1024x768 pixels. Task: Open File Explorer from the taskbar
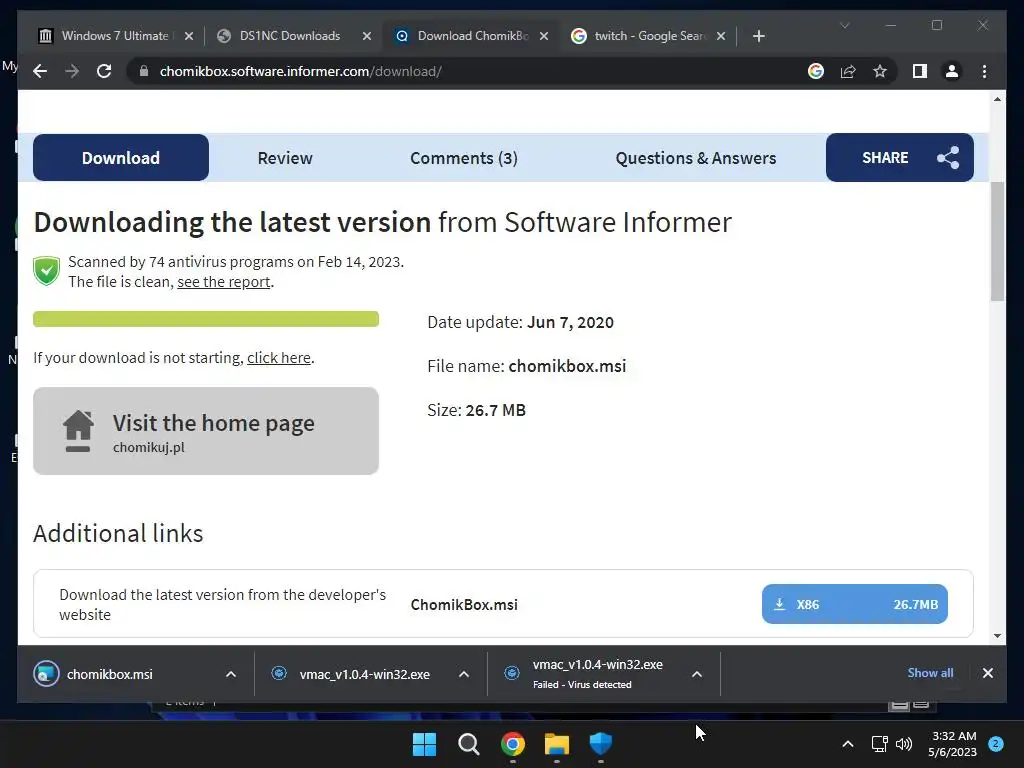557,744
